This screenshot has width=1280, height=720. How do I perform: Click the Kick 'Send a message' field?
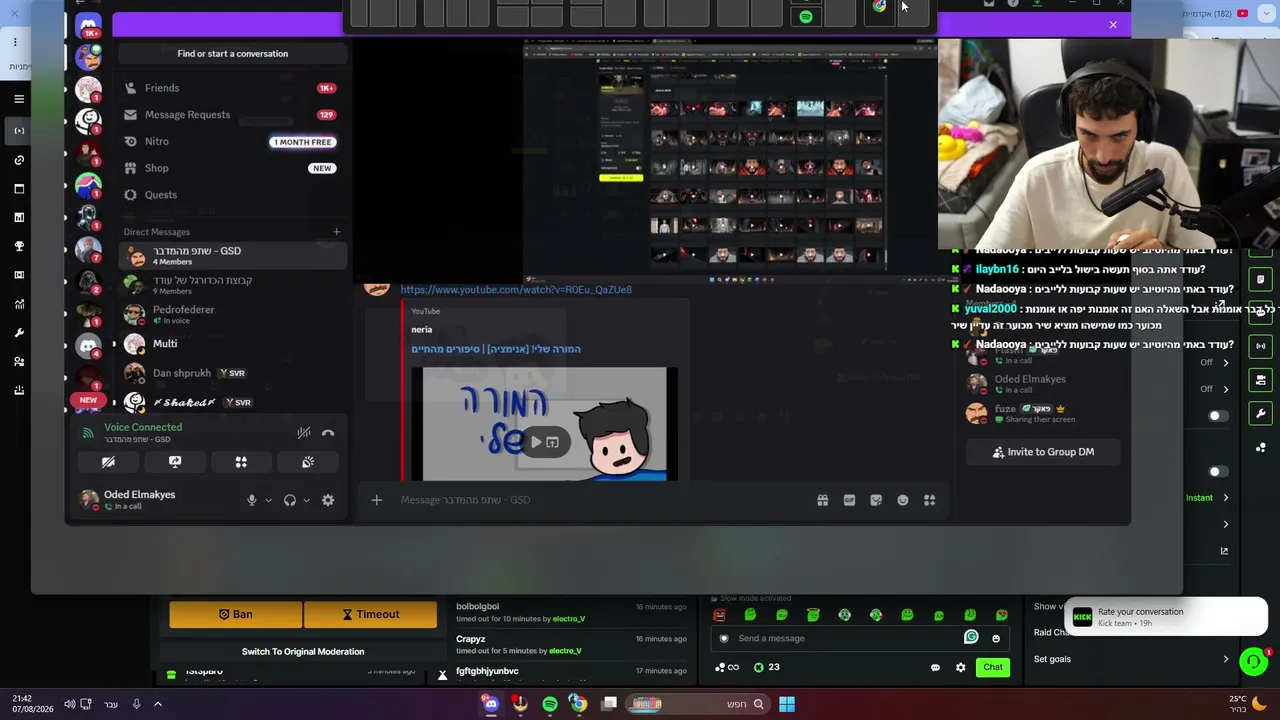[848, 638]
